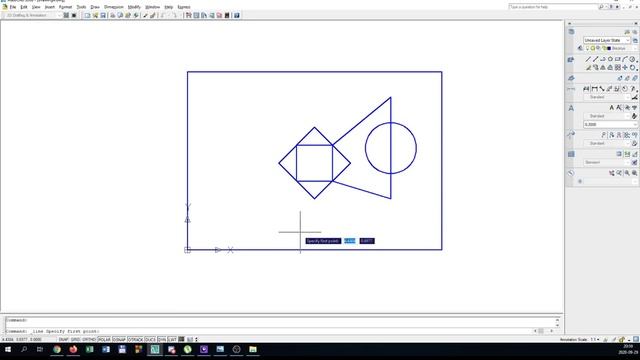Click the 2D Draw panel icon
Screen dimensions: 640x360
(571, 60)
